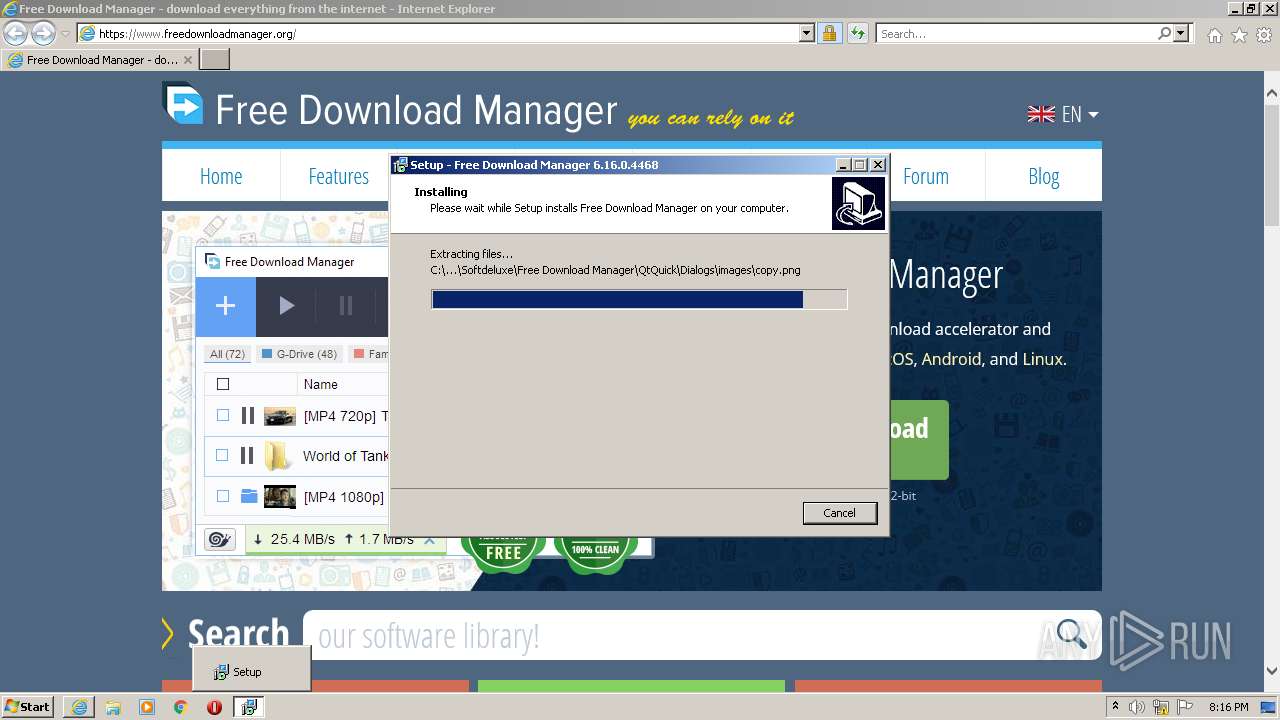Cancel the Free Download Manager setup
The width and height of the screenshot is (1280, 720).
pos(839,513)
